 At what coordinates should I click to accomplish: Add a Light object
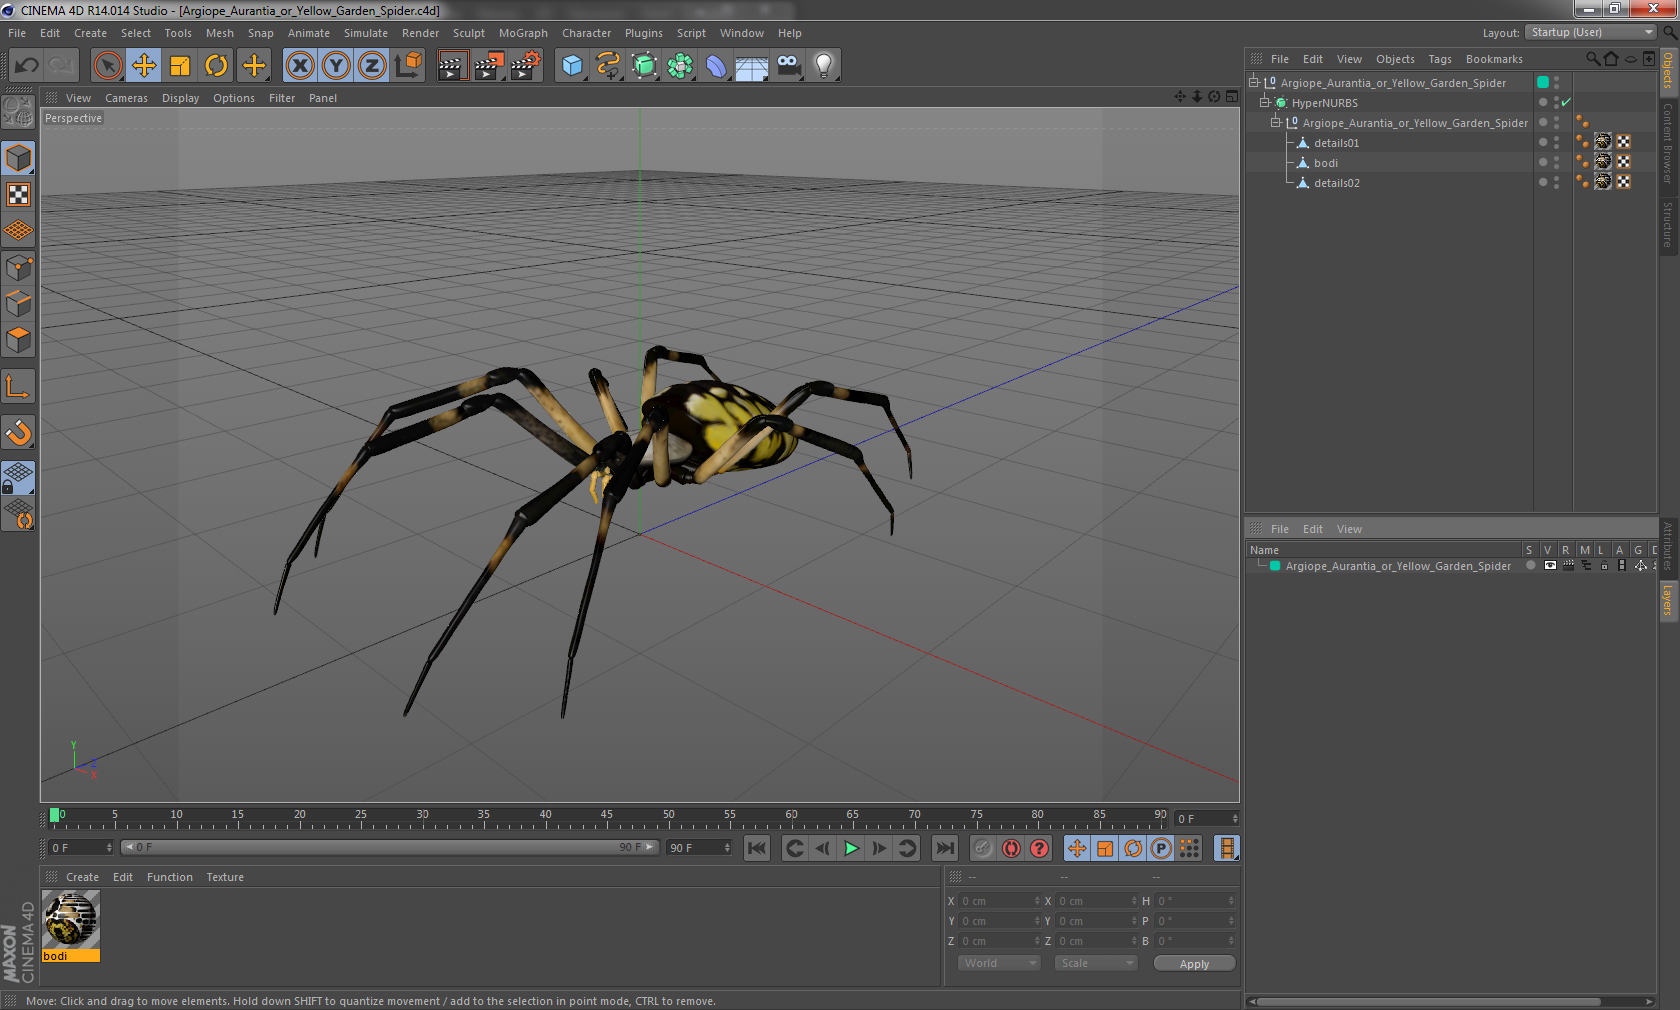pos(824,66)
